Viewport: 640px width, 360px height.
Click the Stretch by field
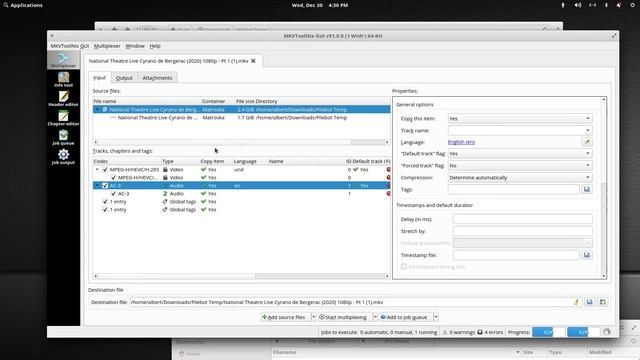tap(522, 231)
